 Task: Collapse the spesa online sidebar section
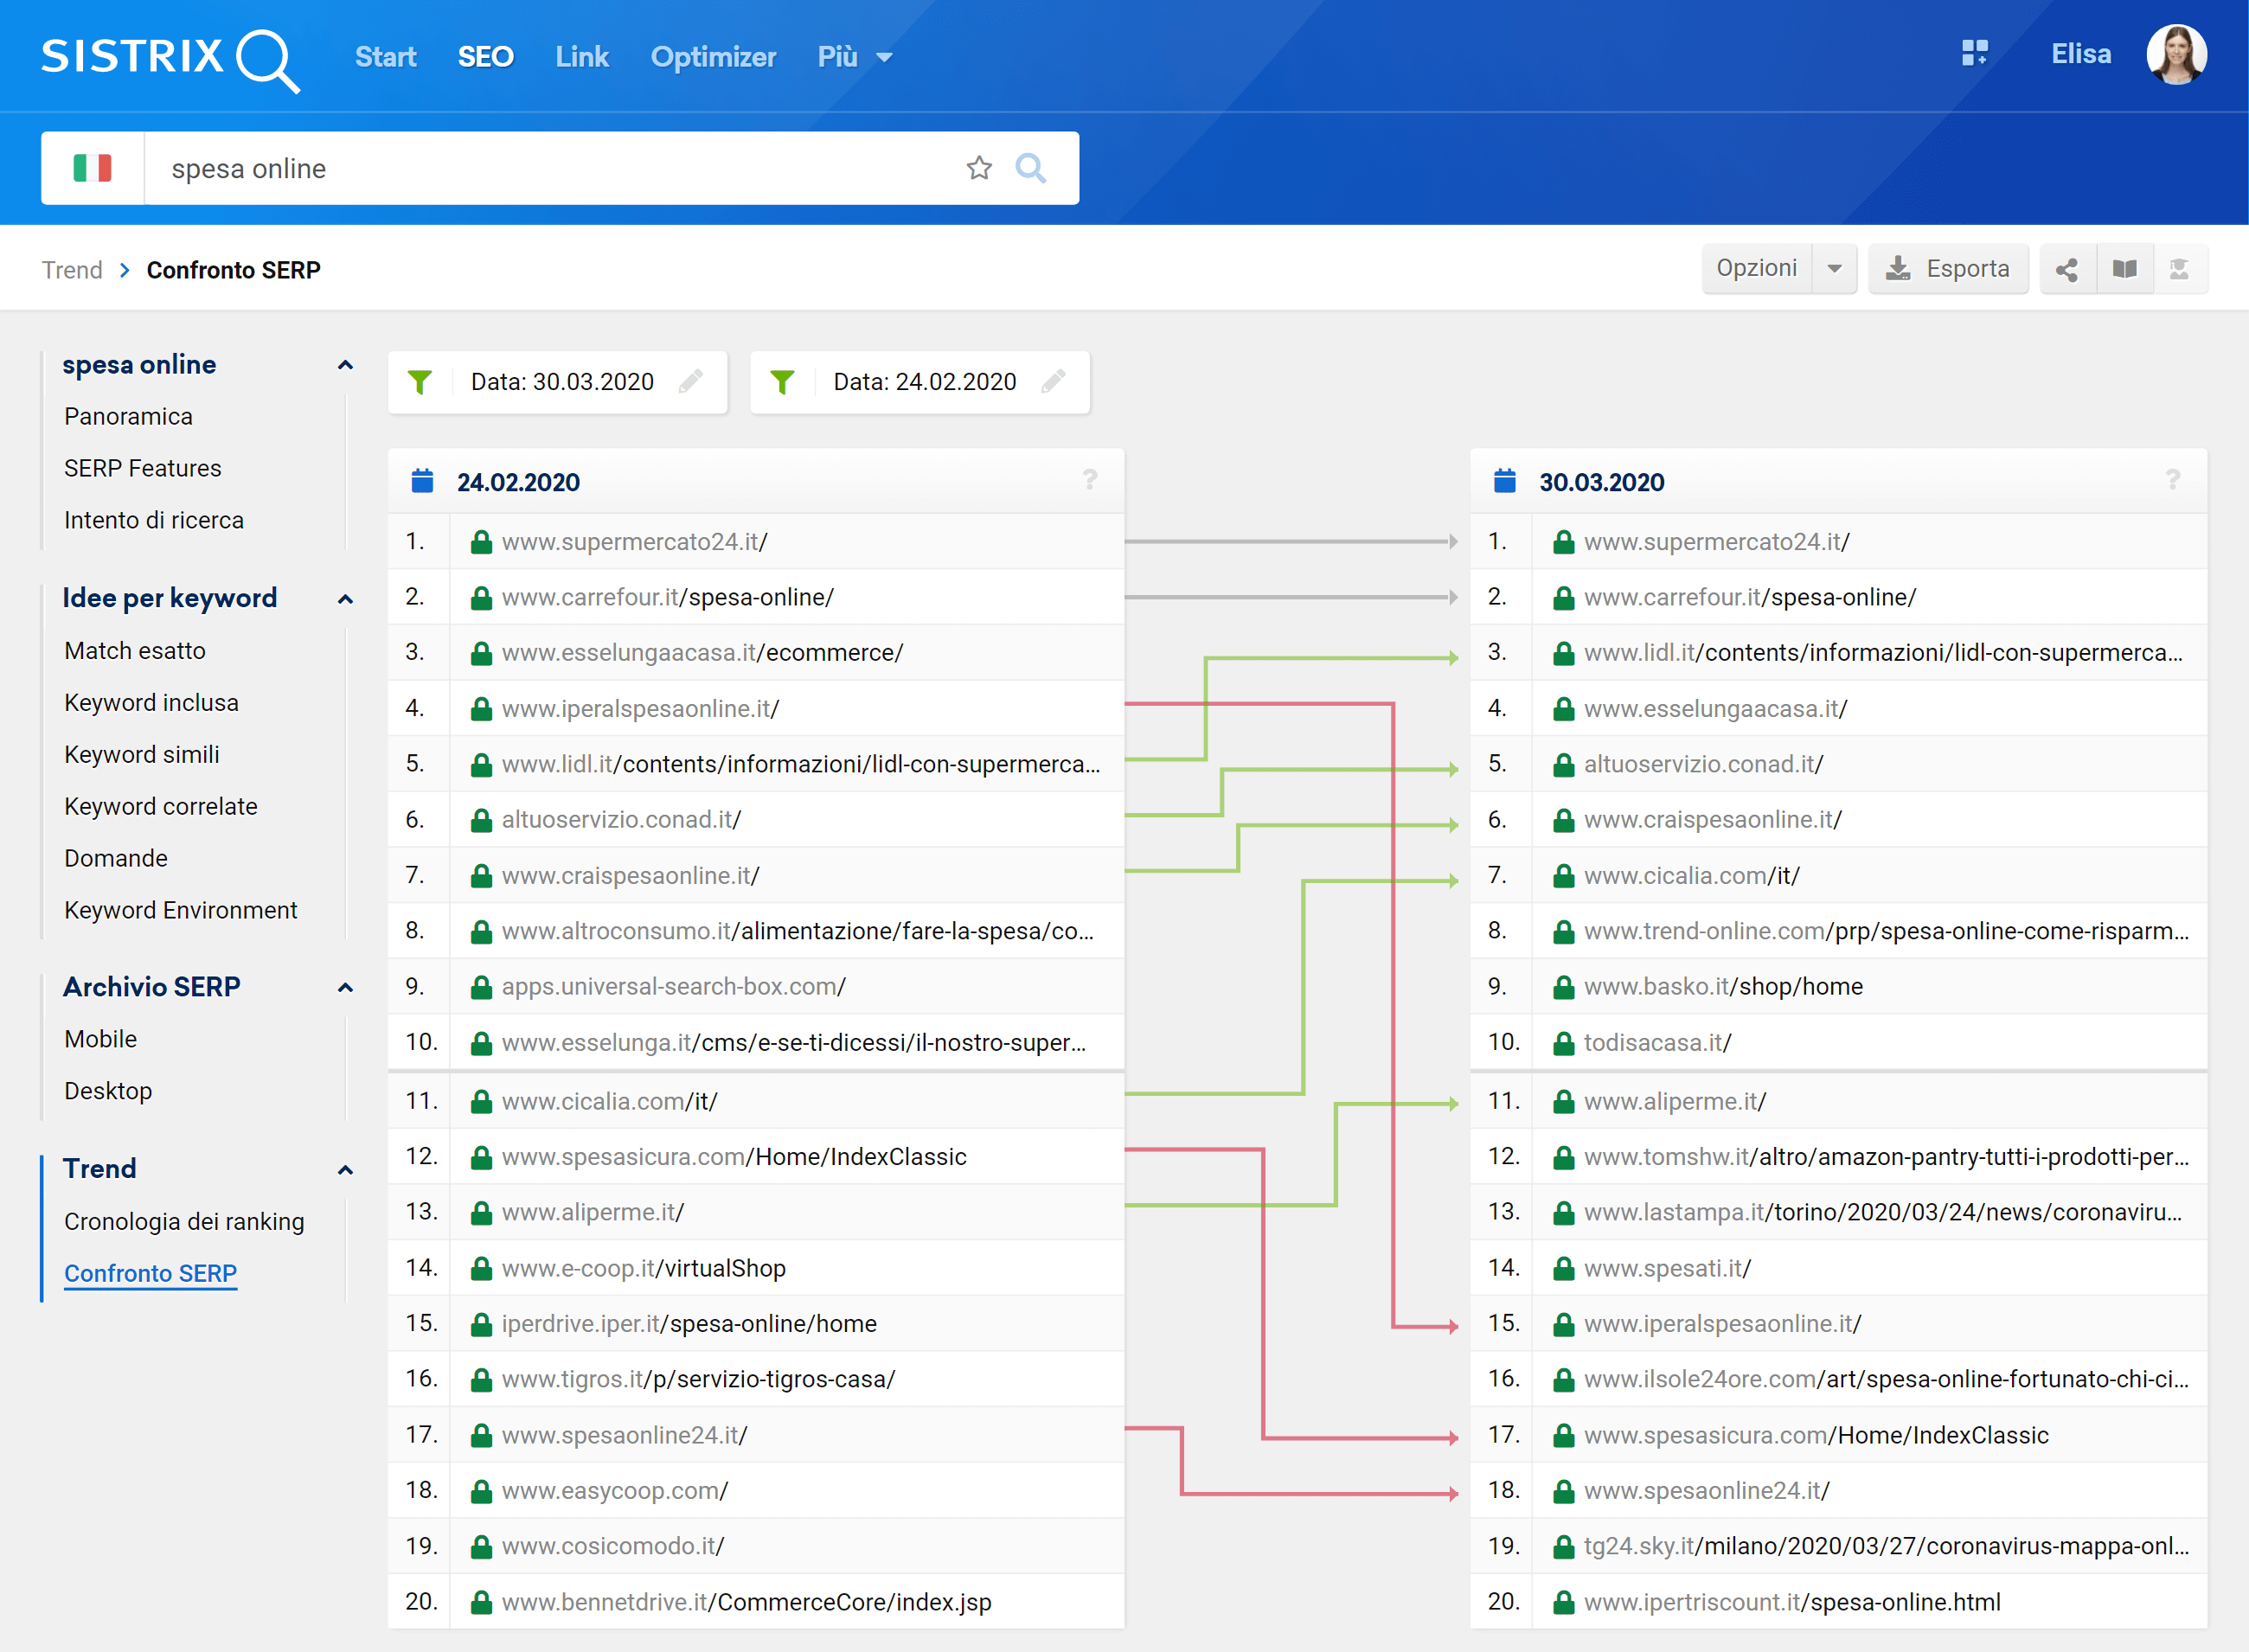345,365
